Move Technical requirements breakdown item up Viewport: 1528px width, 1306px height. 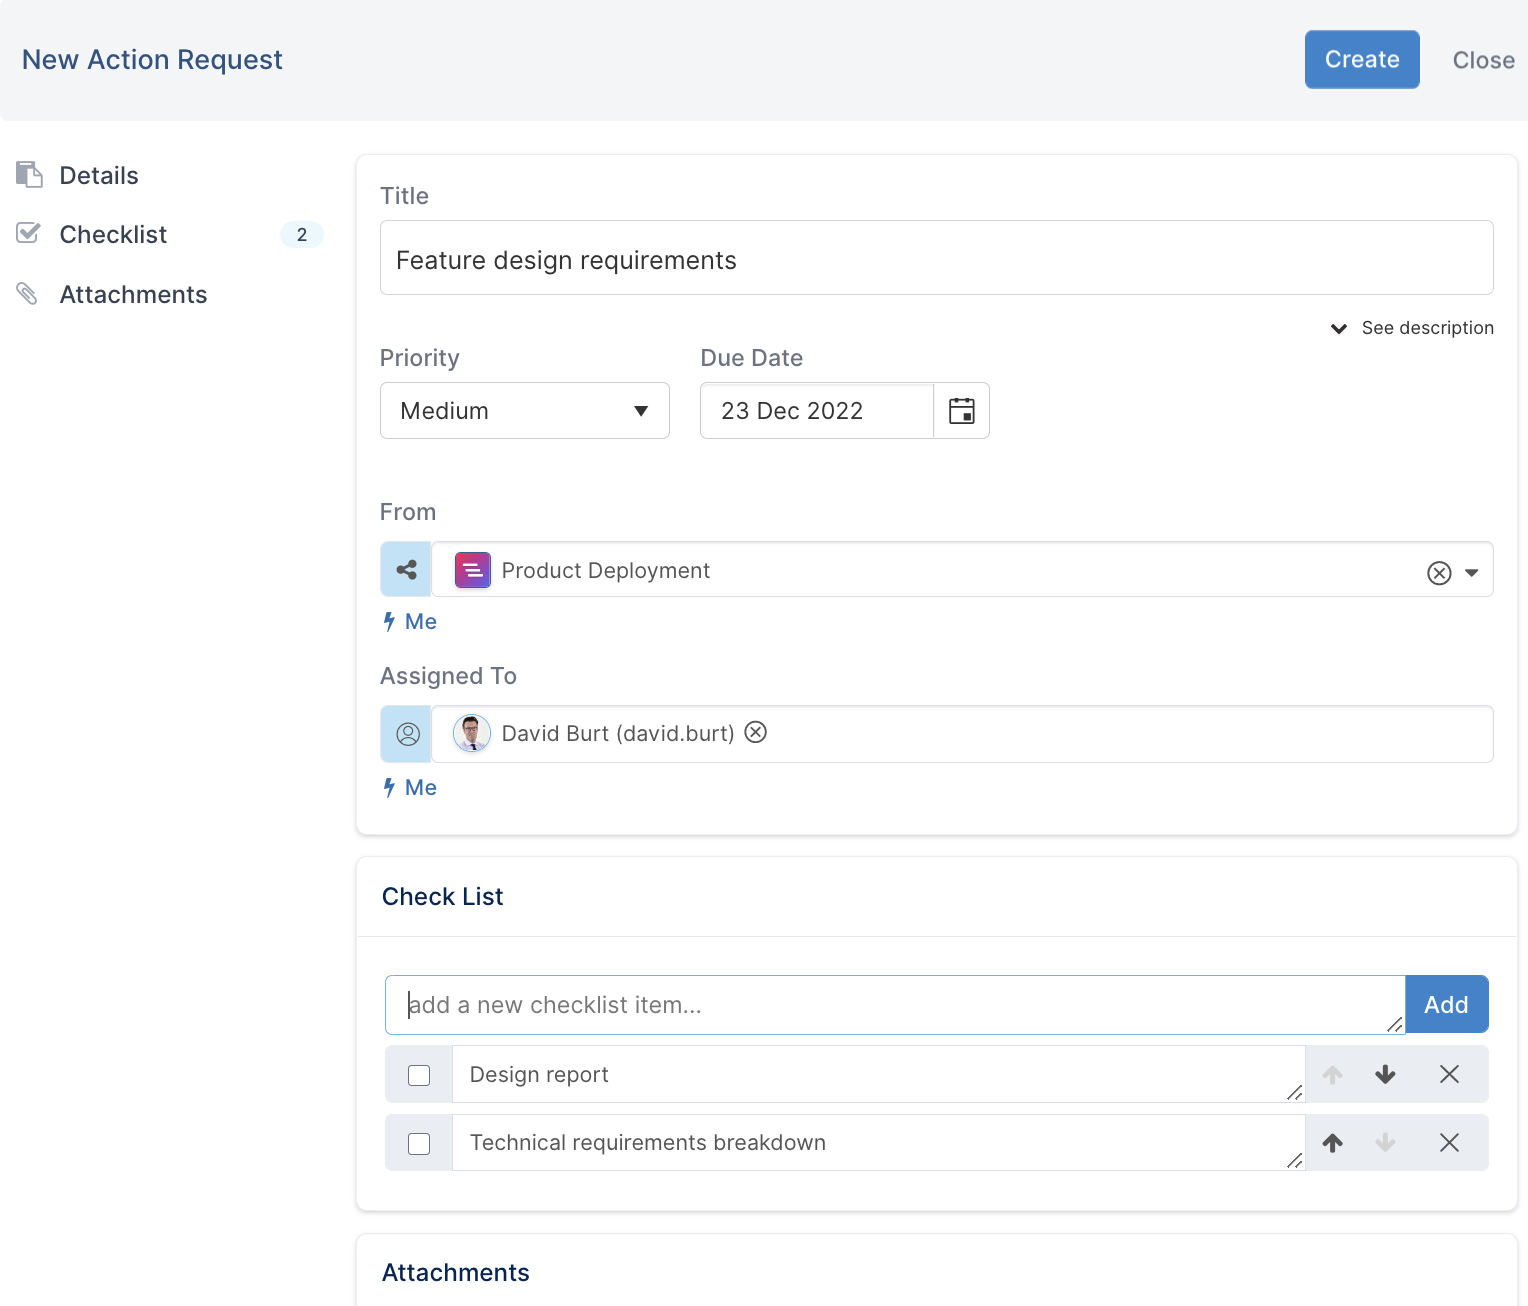[x=1332, y=1143]
